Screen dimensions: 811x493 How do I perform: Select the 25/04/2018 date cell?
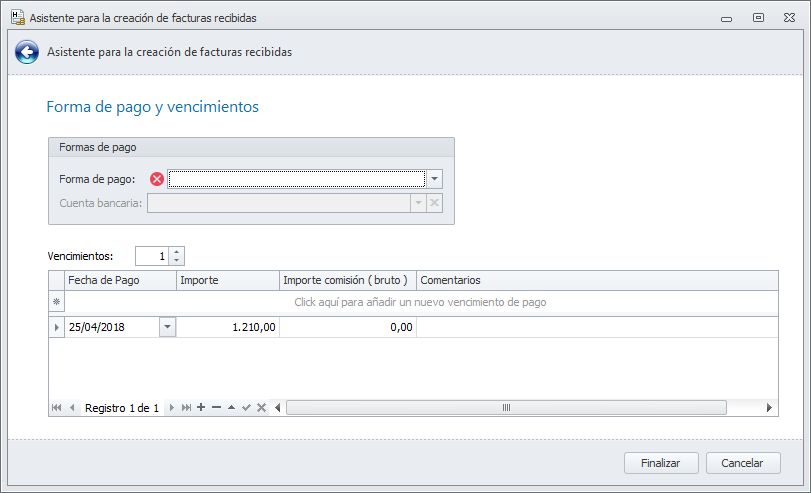(x=112, y=327)
